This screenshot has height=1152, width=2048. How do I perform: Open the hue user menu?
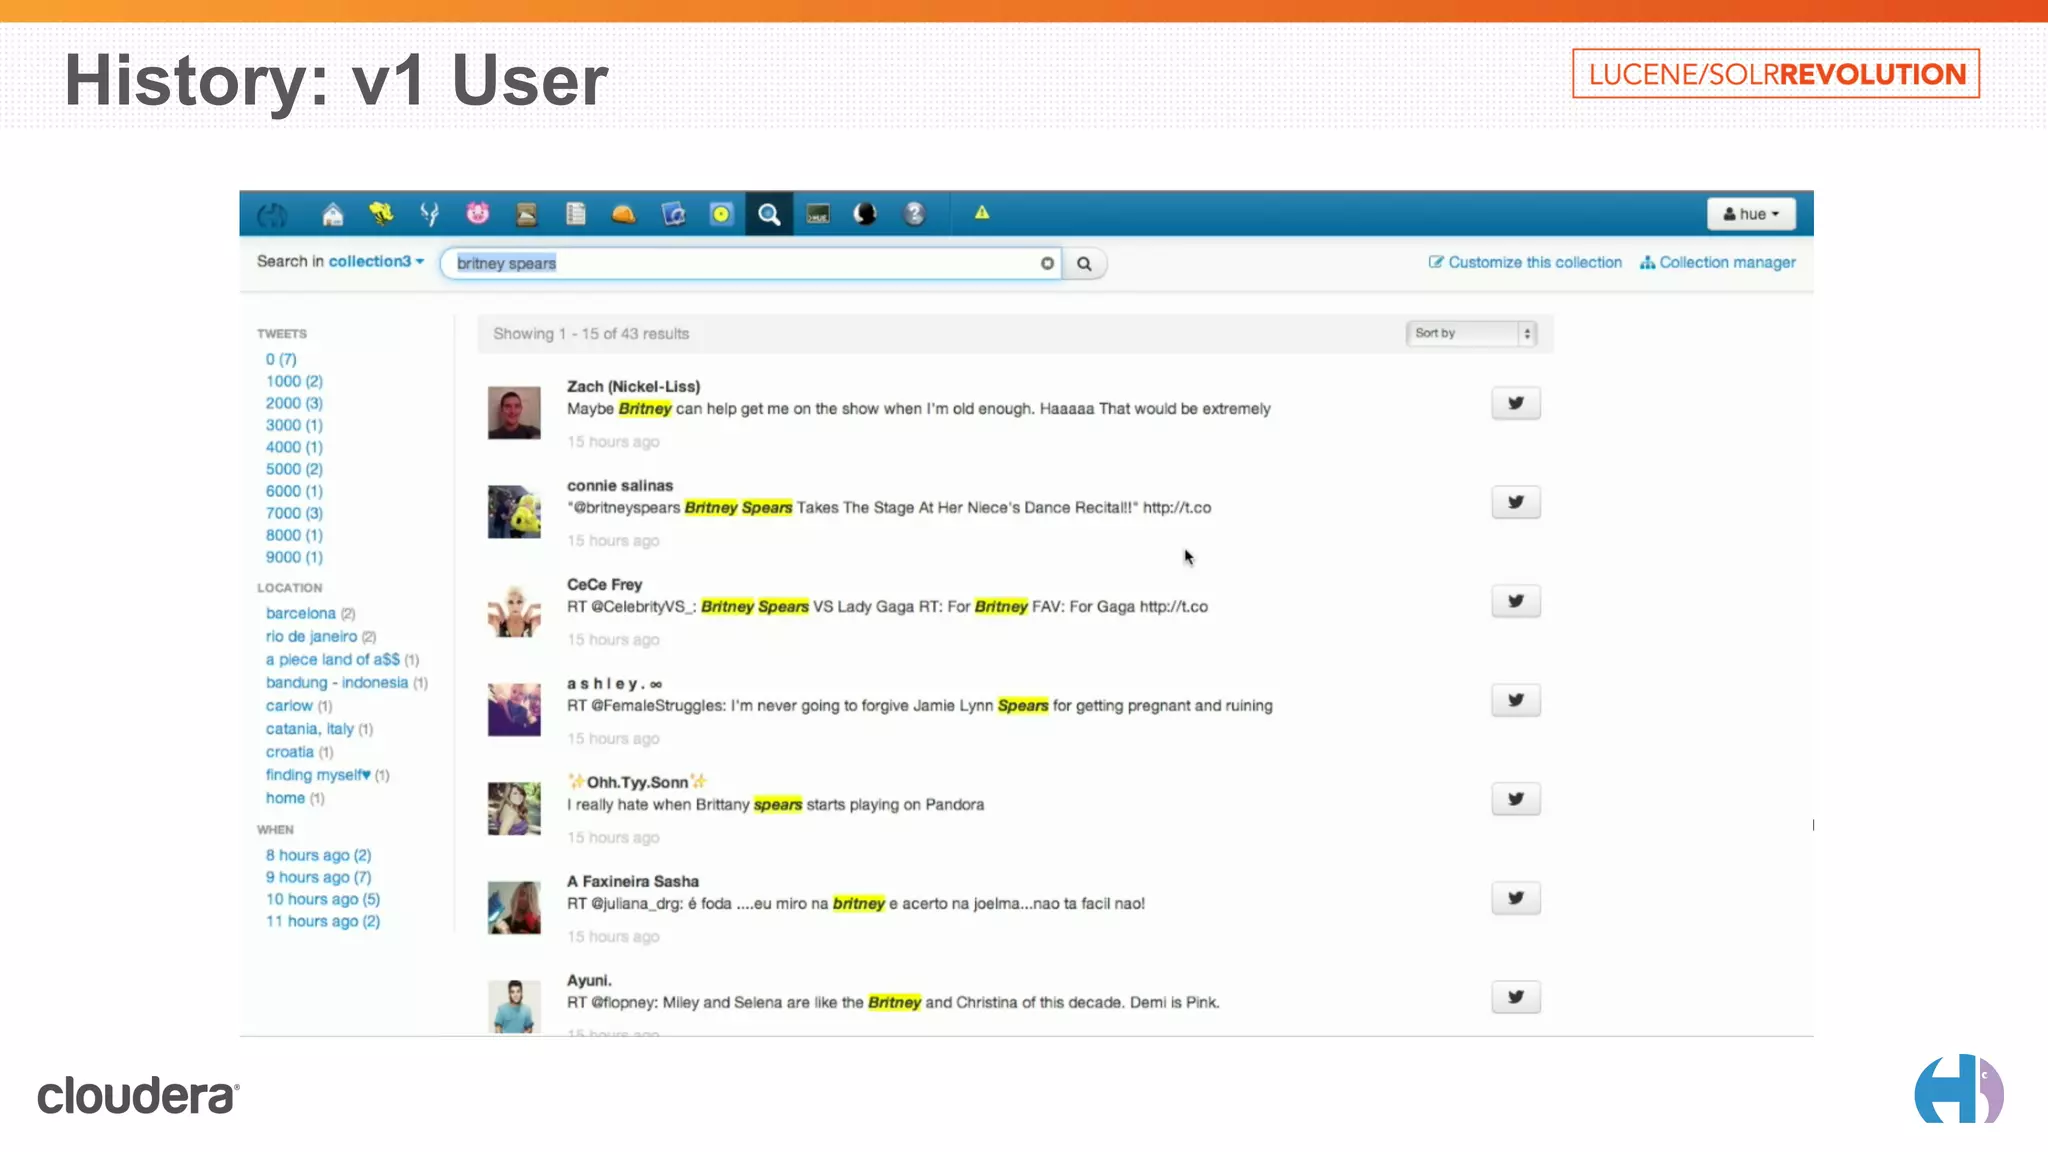point(1751,214)
